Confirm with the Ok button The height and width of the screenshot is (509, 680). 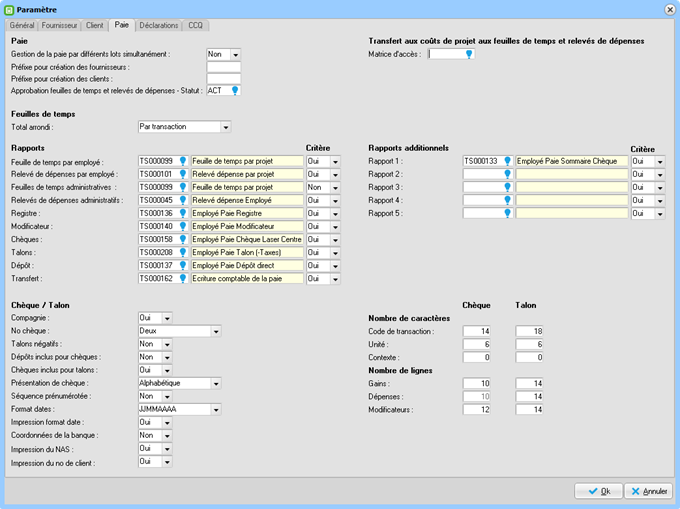pyautogui.click(x=598, y=491)
